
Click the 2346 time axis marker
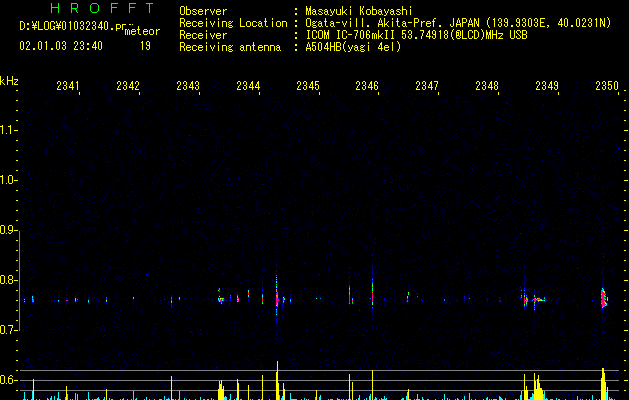367,85
